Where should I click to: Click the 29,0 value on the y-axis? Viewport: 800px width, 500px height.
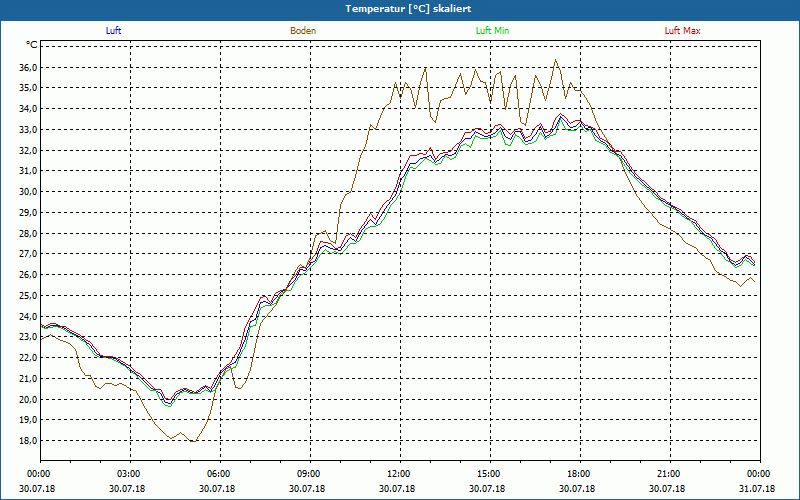pos(29,212)
